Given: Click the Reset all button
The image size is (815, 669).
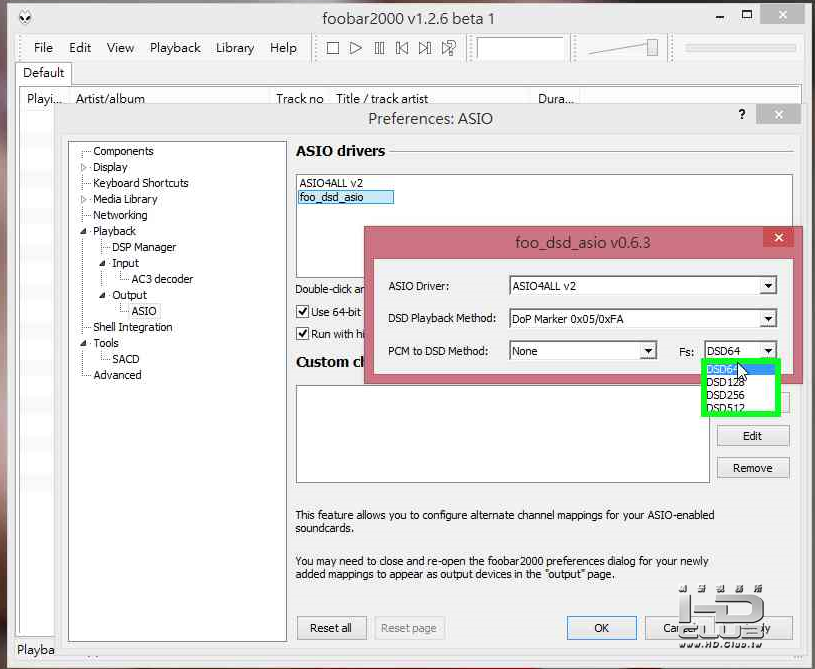Looking at the screenshot, I should (x=331, y=628).
